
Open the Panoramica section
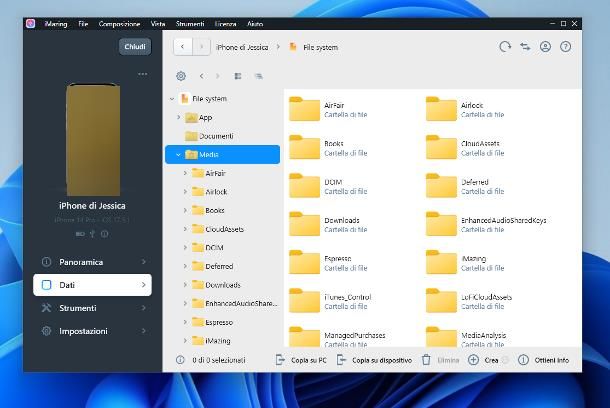(93, 262)
